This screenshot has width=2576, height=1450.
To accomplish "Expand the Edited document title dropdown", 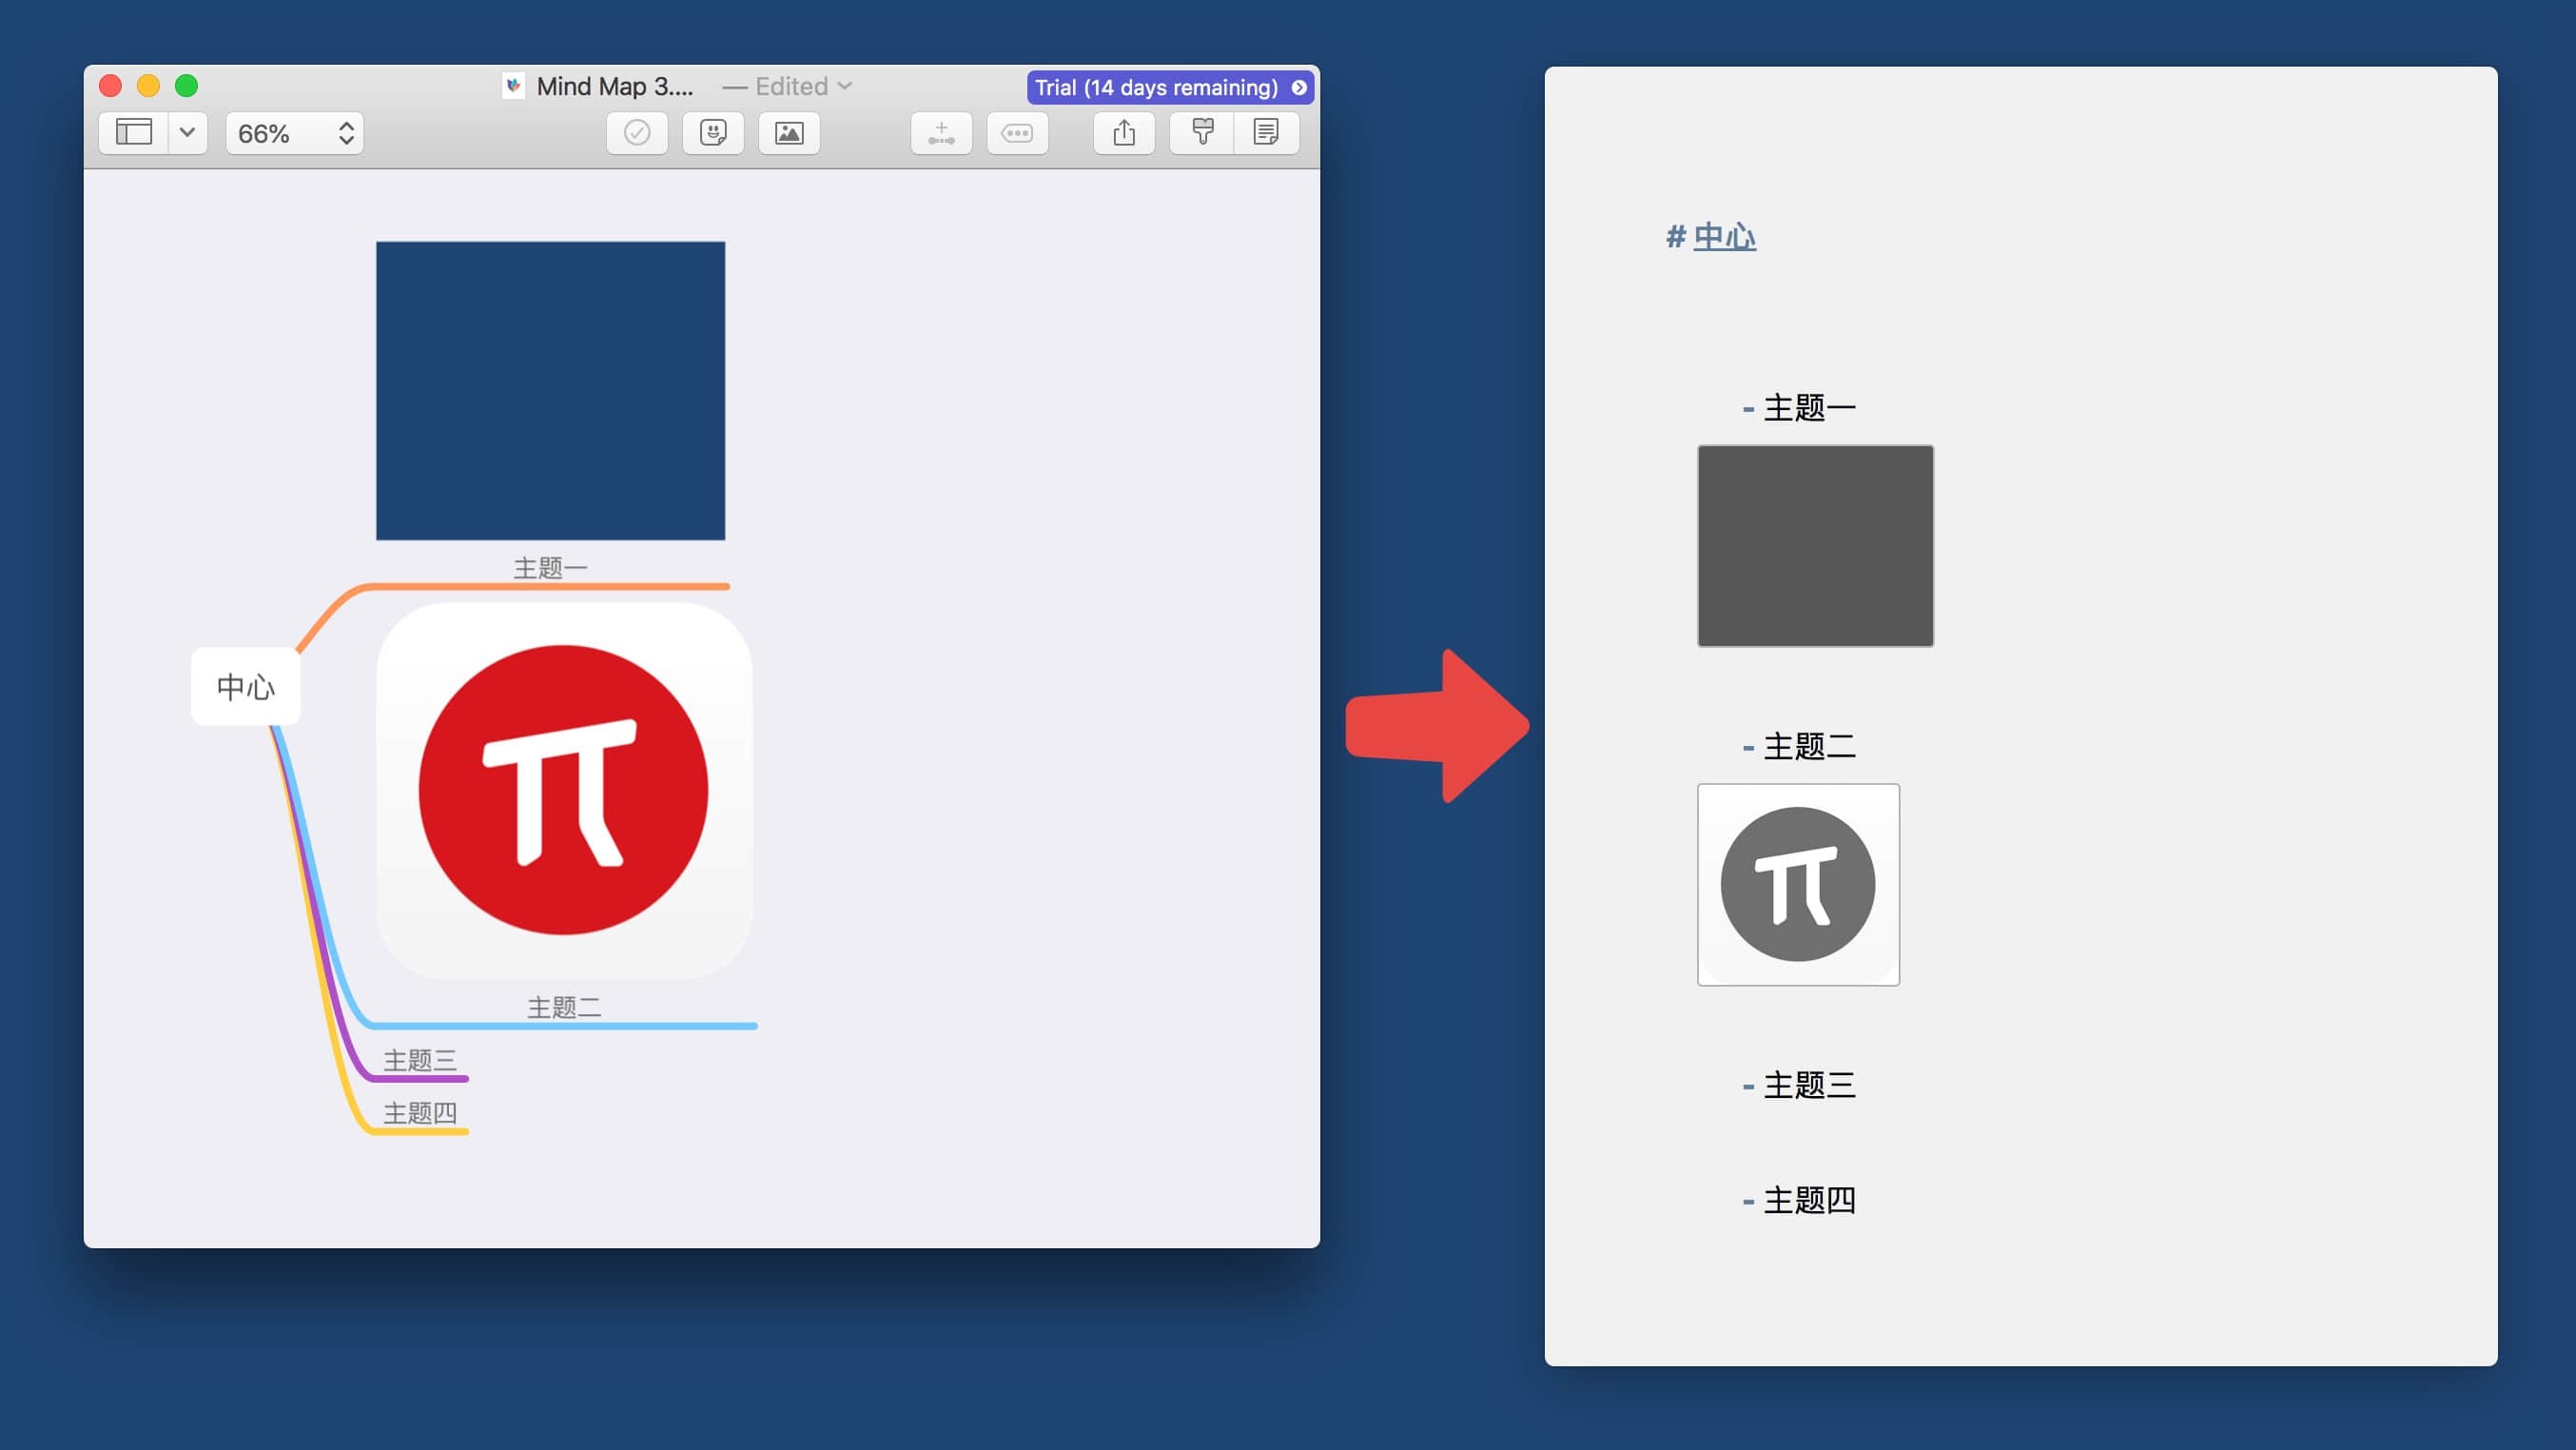I will coord(845,86).
